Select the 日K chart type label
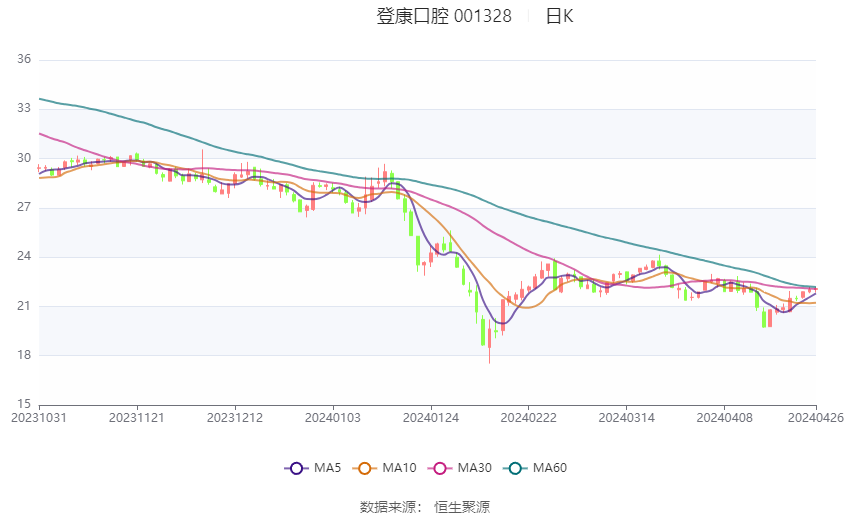Image resolution: width=850 pixels, height=517 pixels. click(559, 16)
